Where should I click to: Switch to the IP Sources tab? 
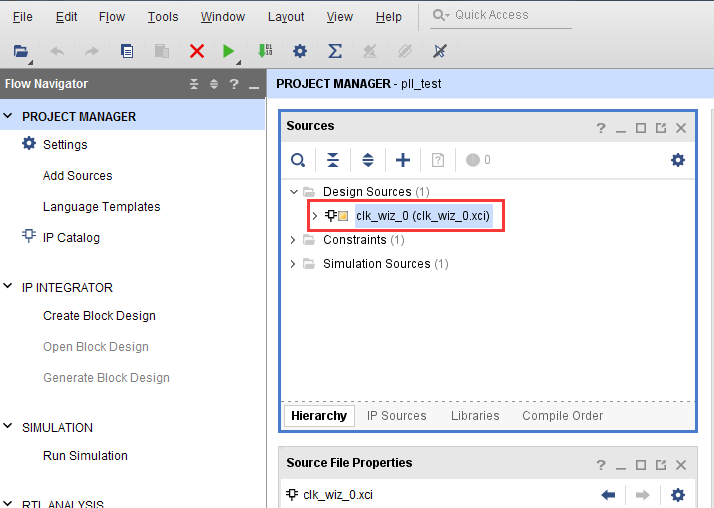pos(397,416)
